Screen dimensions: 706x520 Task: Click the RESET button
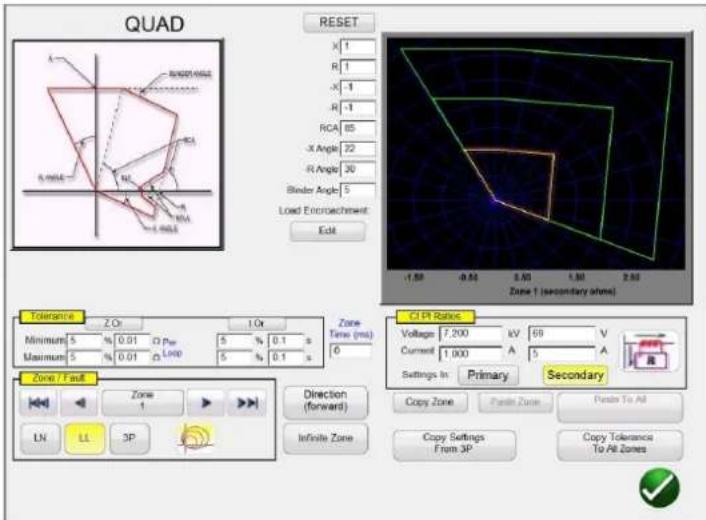339,23
